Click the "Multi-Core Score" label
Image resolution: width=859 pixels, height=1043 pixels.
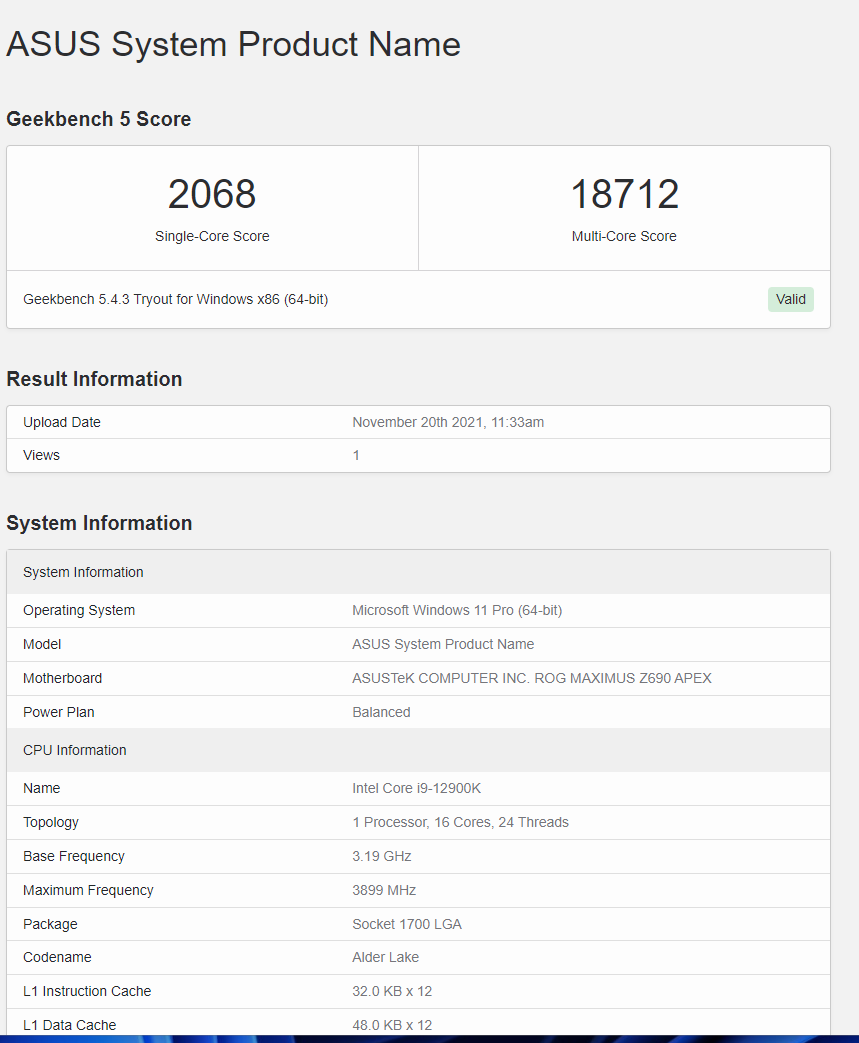pos(624,236)
